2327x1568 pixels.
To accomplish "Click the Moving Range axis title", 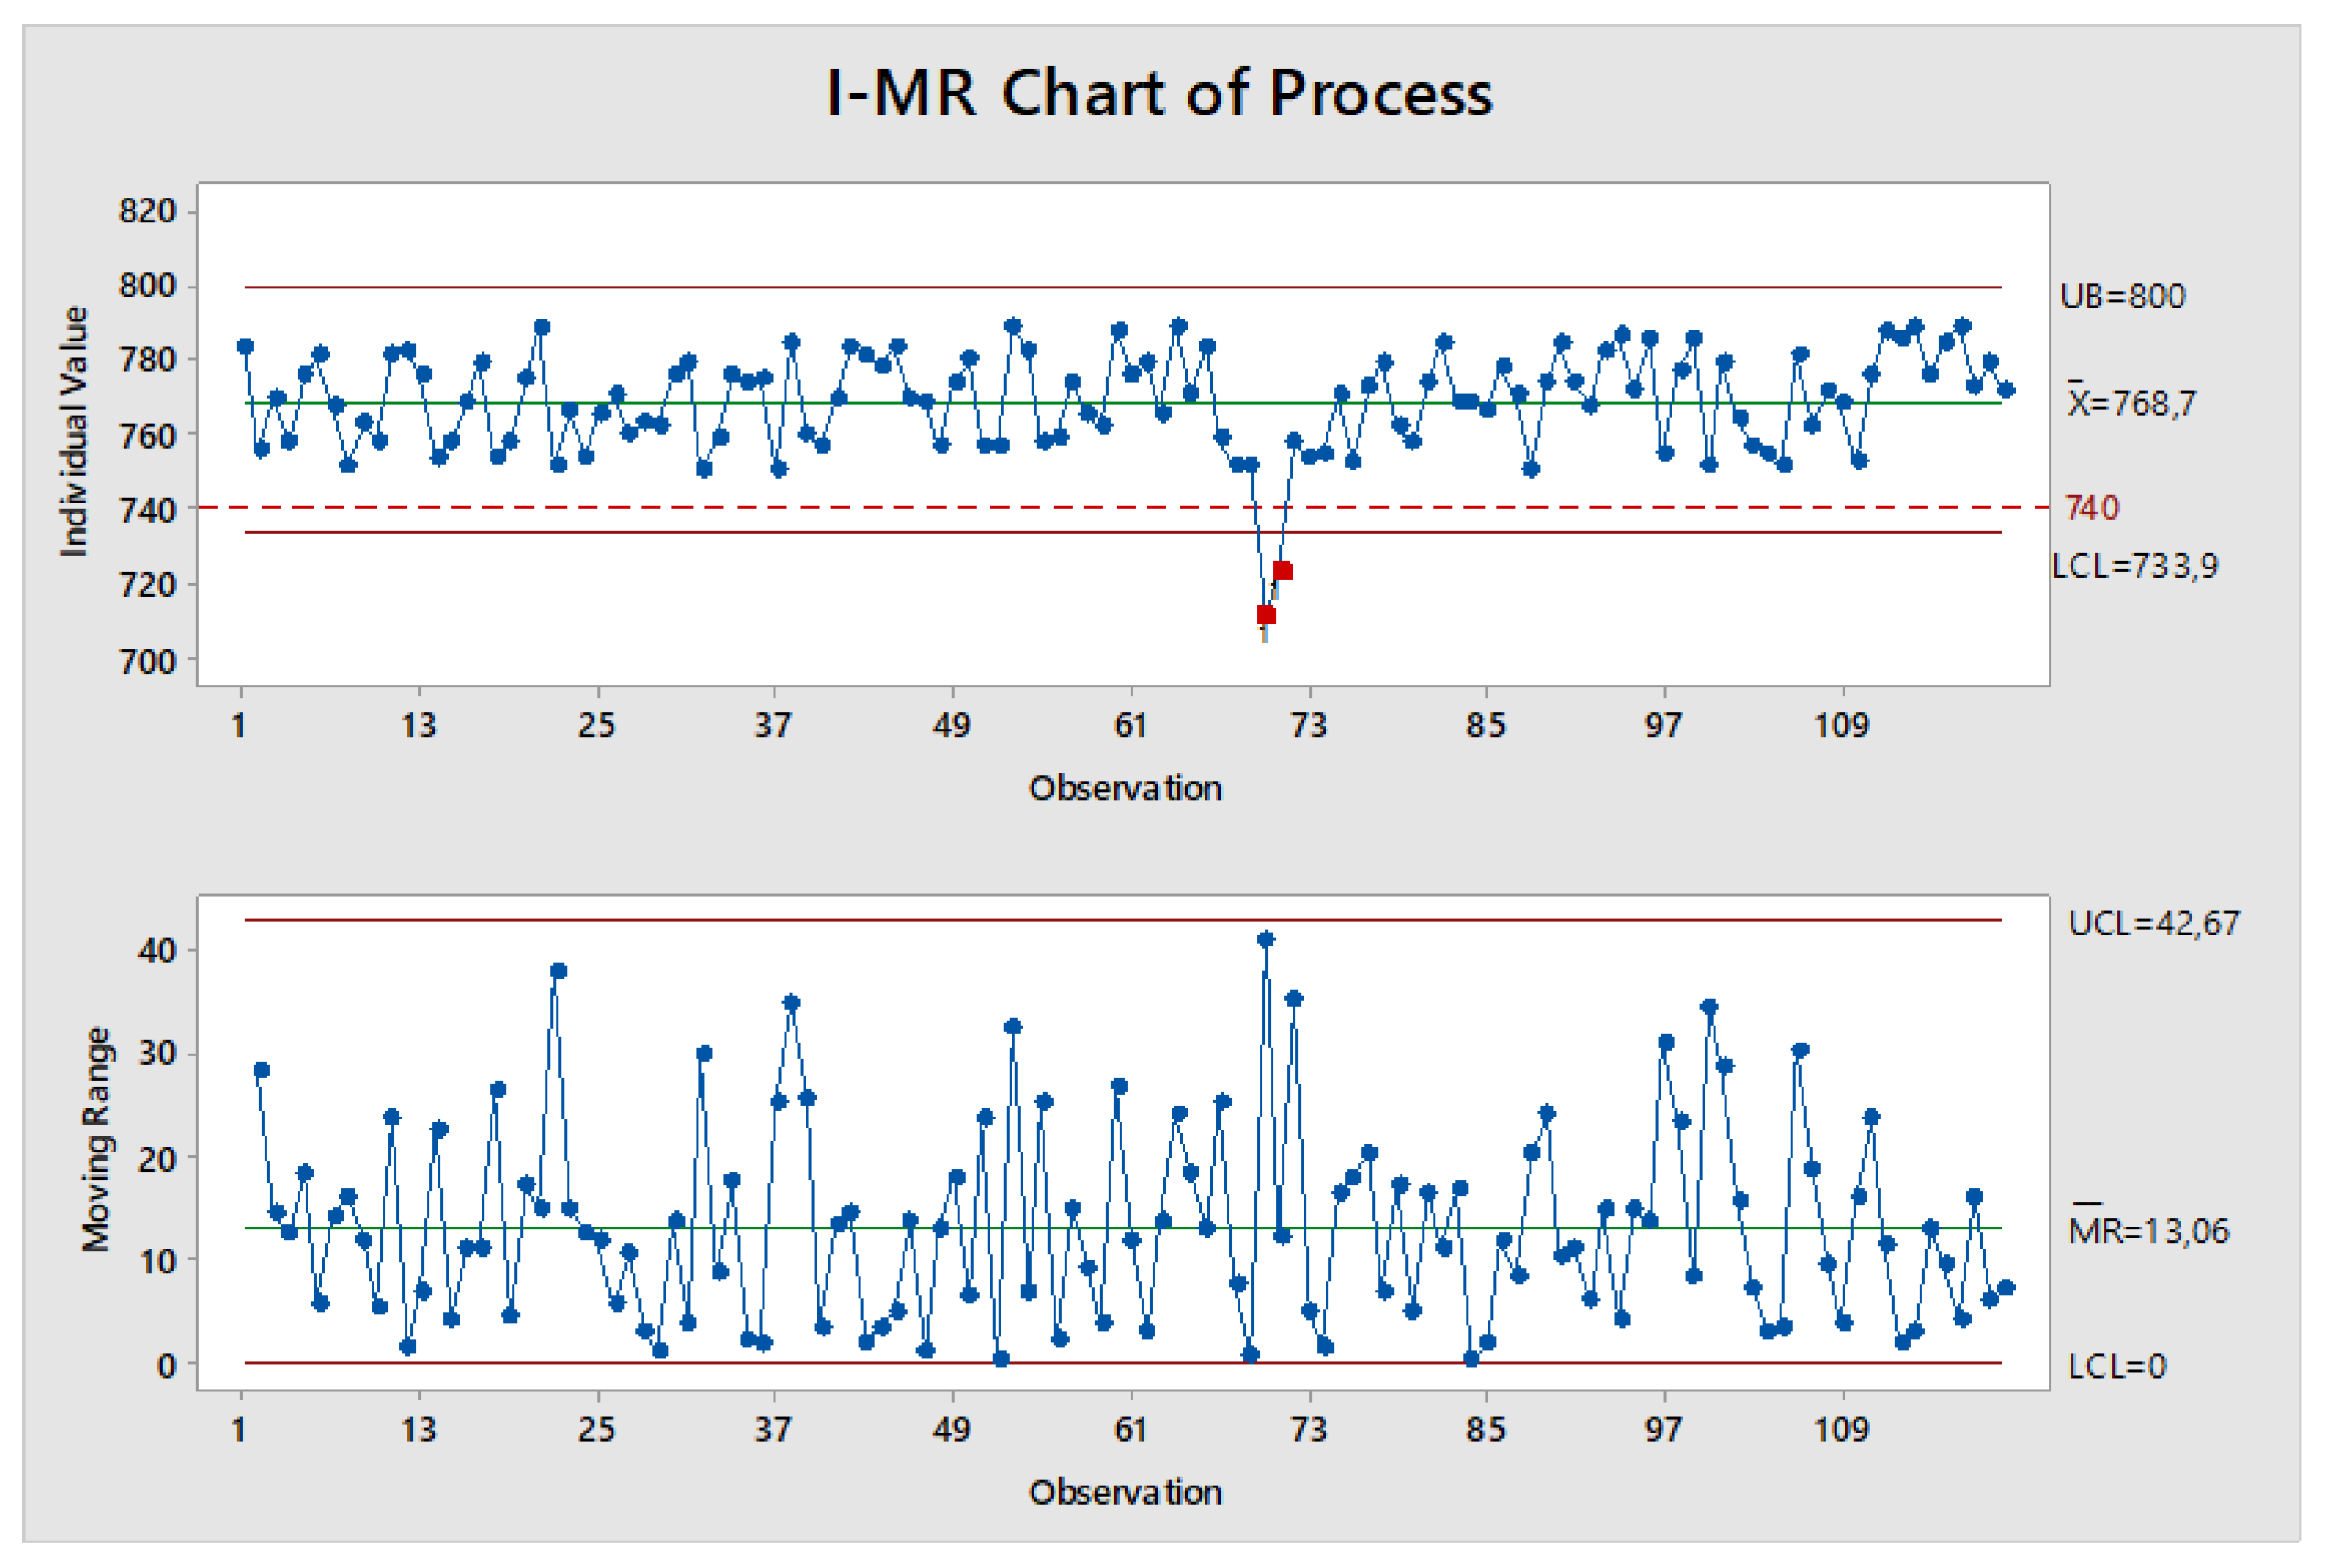I will point(96,1139).
